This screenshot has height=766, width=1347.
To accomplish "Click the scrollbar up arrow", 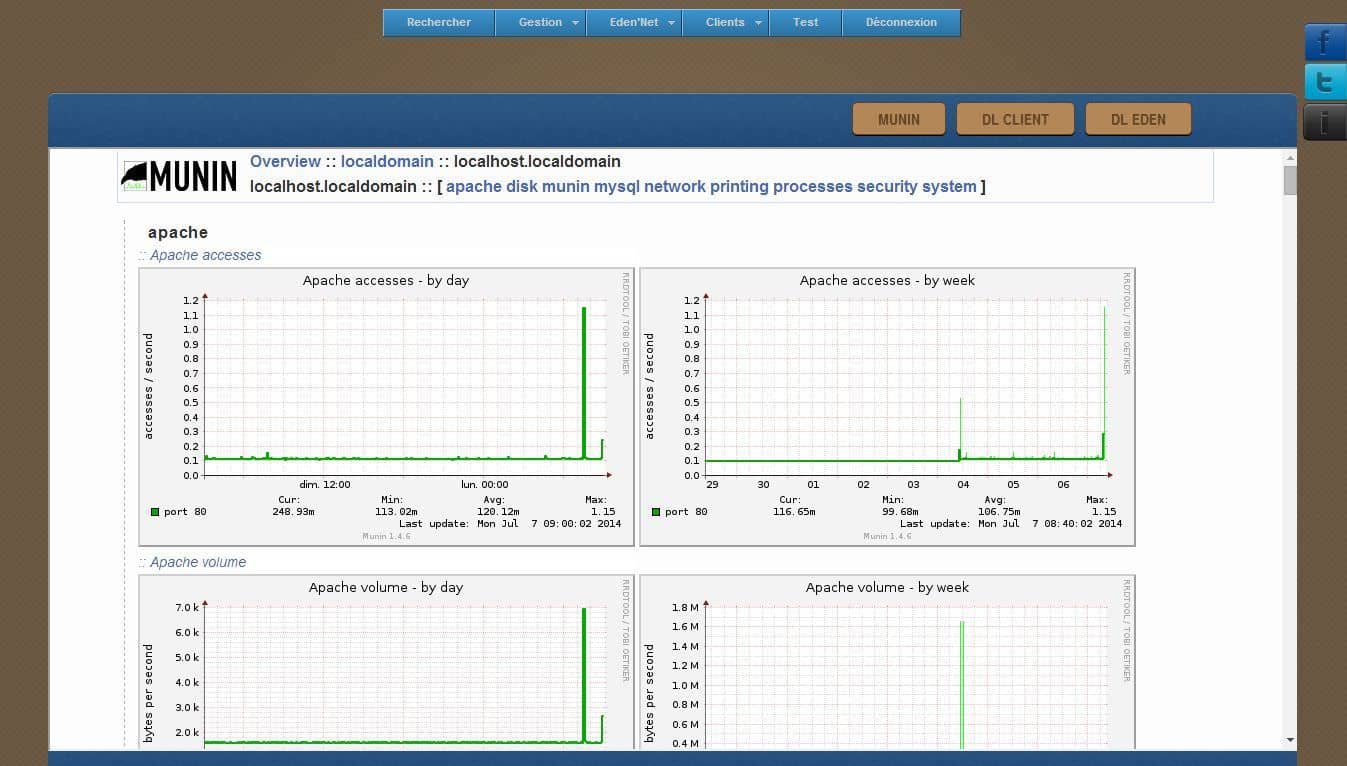I will point(1290,158).
